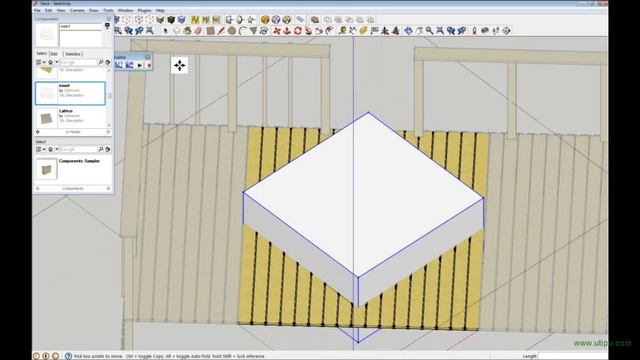The height and width of the screenshot is (360, 640).
Task: Click the Length measurement box
Action: pyautogui.click(x=573, y=356)
